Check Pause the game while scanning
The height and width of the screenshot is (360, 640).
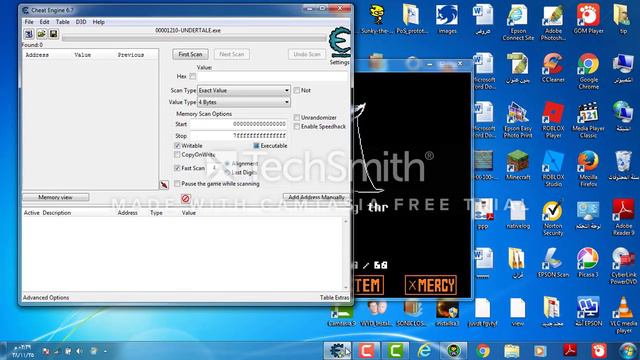[x=177, y=184]
